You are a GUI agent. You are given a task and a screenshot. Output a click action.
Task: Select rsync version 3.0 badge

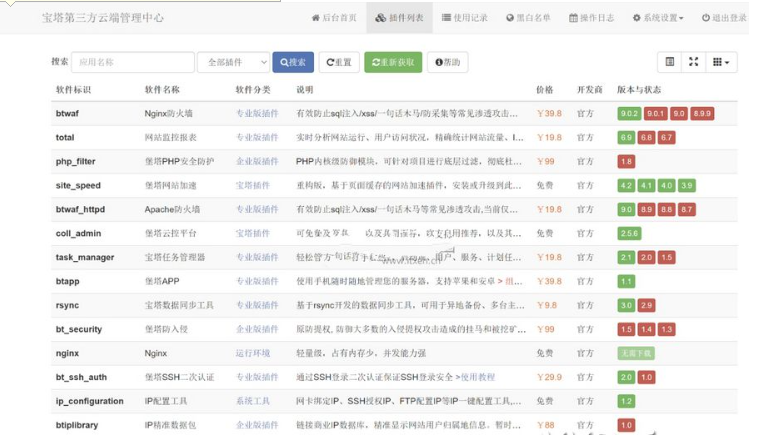pos(626,305)
